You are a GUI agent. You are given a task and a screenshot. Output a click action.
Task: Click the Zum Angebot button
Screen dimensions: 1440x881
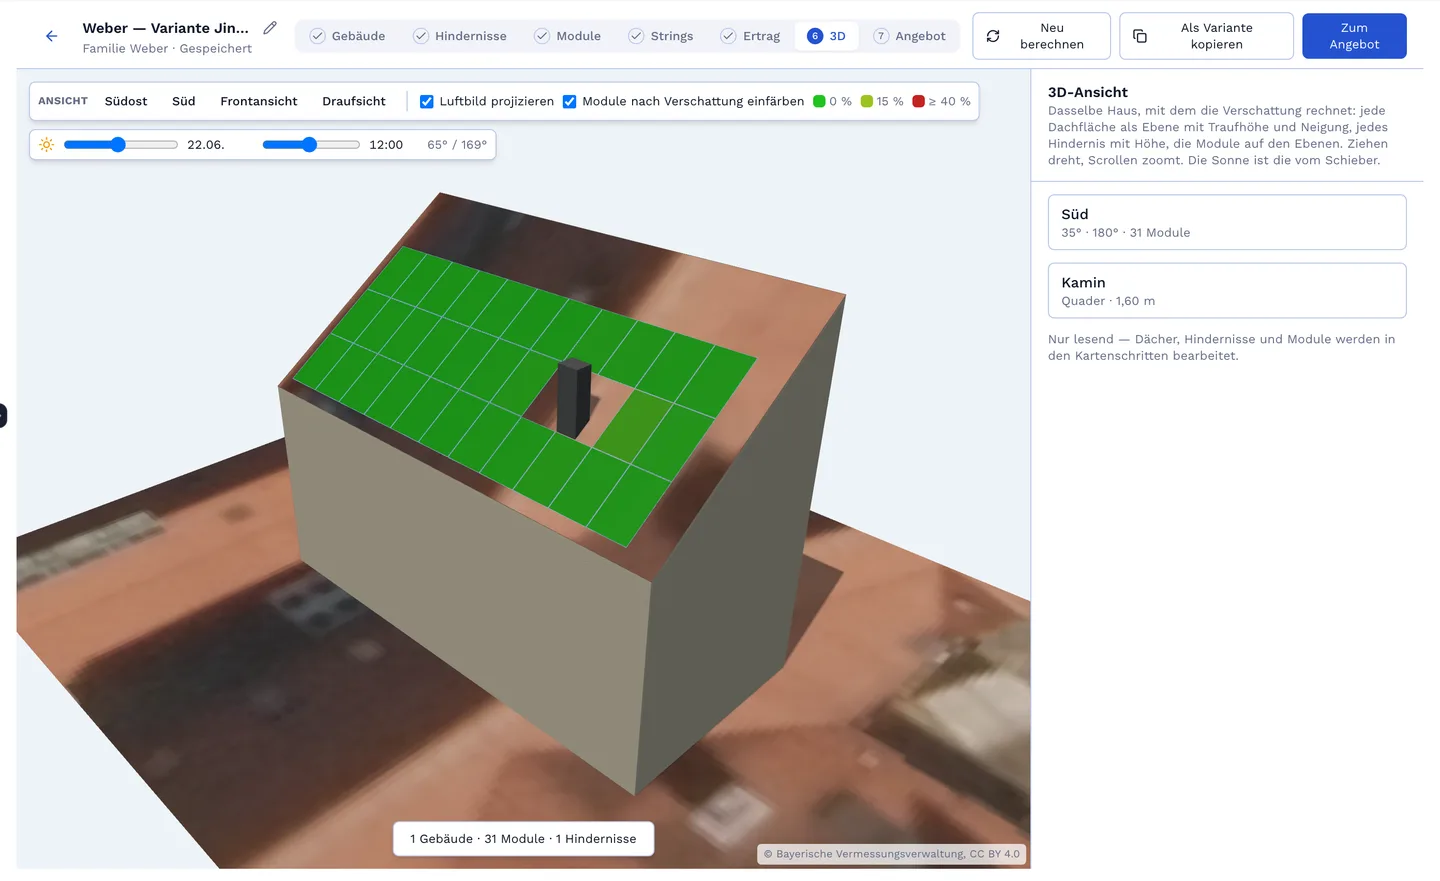[1354, 36]
